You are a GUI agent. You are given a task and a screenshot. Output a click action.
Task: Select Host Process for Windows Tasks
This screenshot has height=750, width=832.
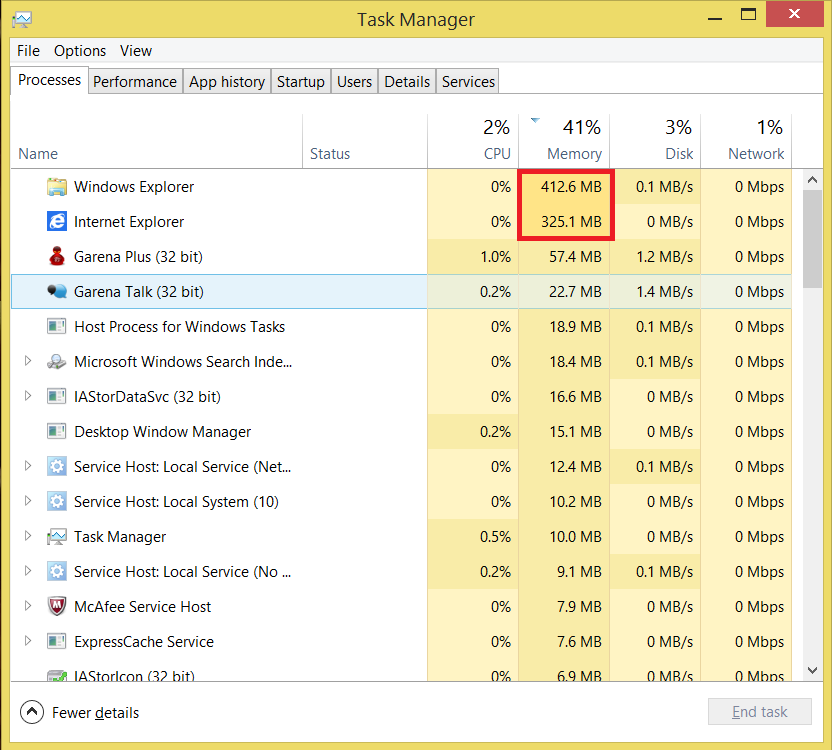tap(179, 326)
